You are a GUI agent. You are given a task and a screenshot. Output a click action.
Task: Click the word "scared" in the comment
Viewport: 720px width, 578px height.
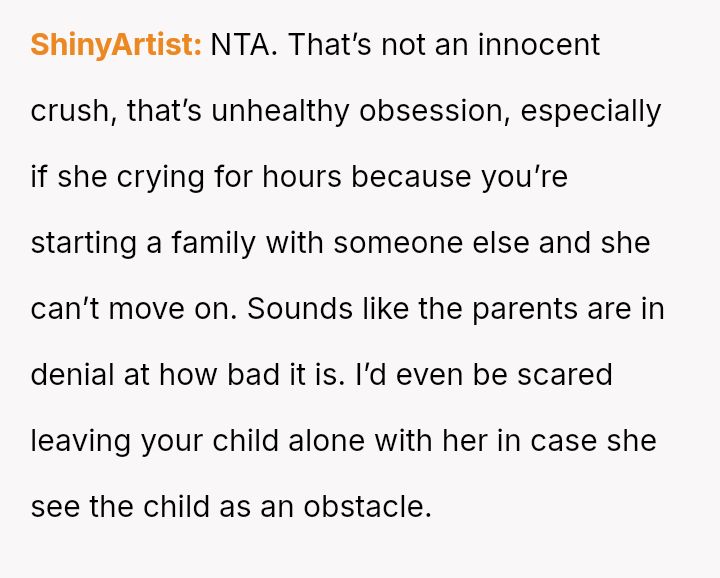563,375
